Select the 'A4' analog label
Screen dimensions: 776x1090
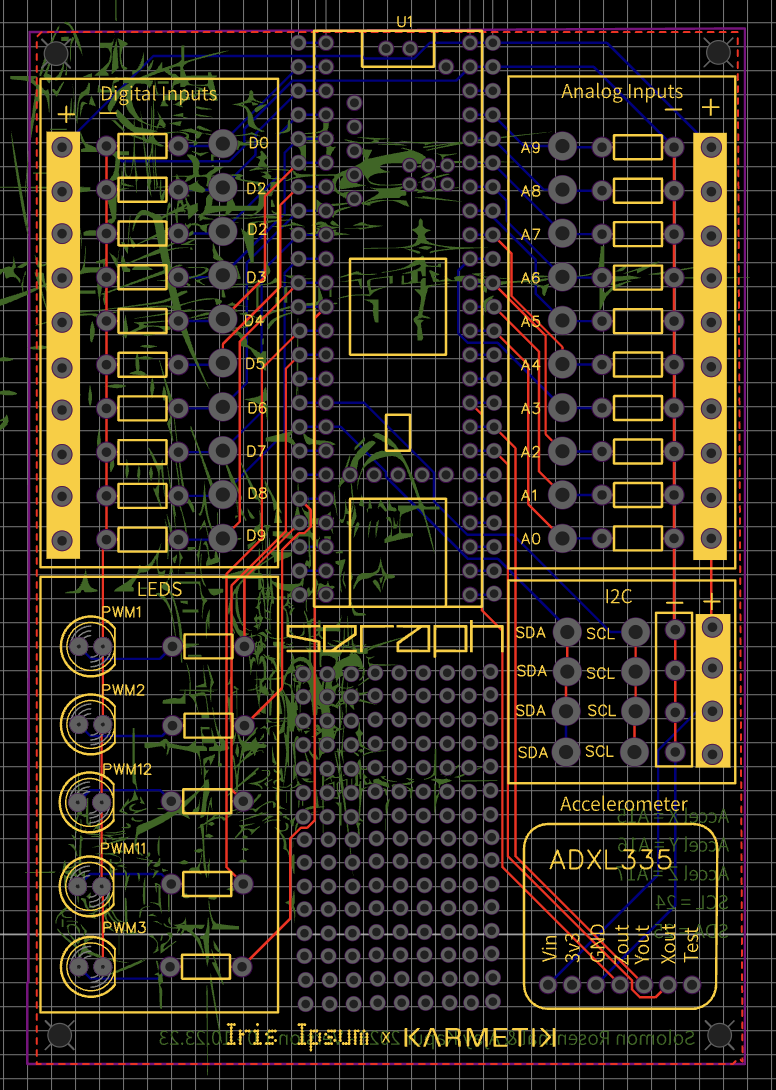[x=531, y=365]
